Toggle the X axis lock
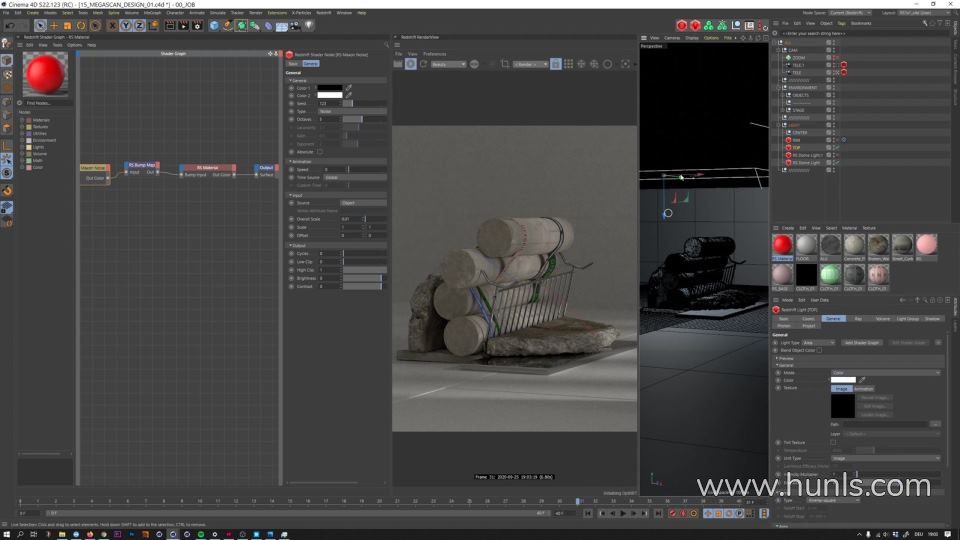The image size is (960, 540). coord(112,26)
